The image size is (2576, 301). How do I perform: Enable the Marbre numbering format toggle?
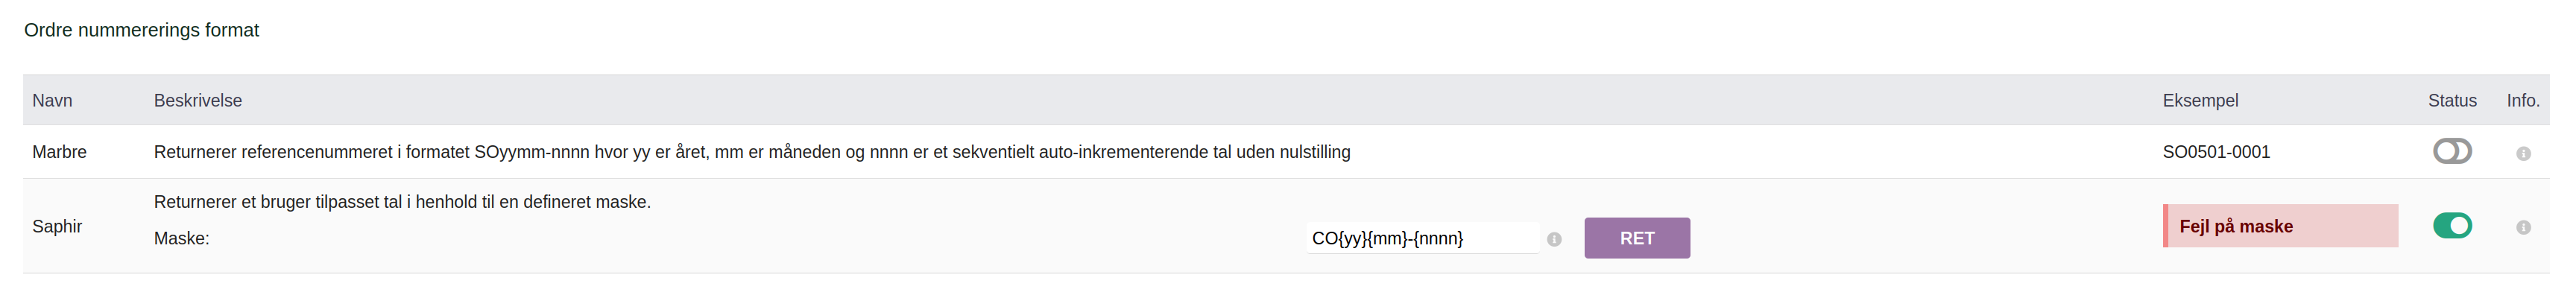[x=2452, y=151]
